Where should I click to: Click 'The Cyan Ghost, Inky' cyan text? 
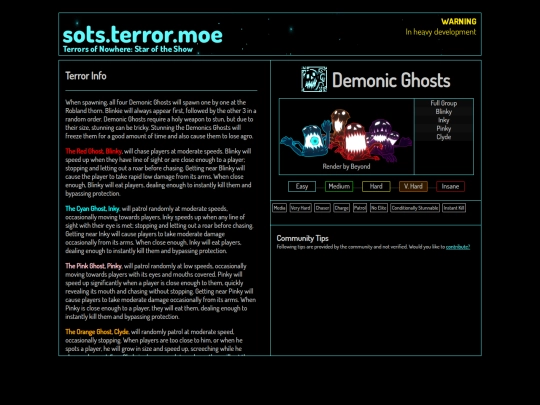tap(92, 209)
